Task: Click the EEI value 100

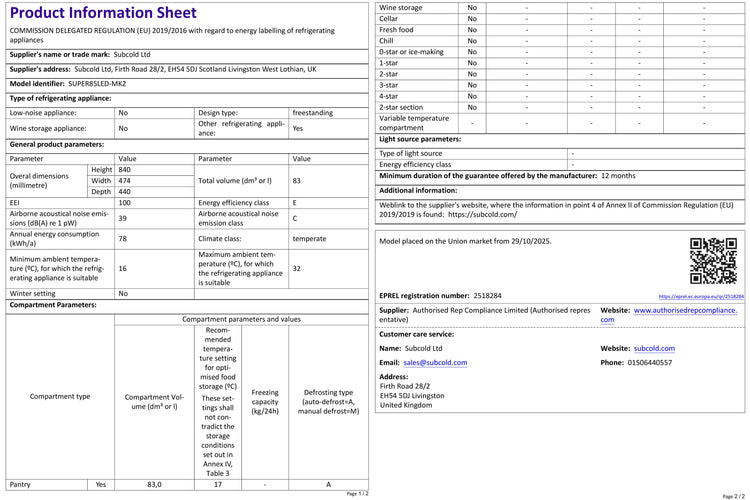Action: 124,203
